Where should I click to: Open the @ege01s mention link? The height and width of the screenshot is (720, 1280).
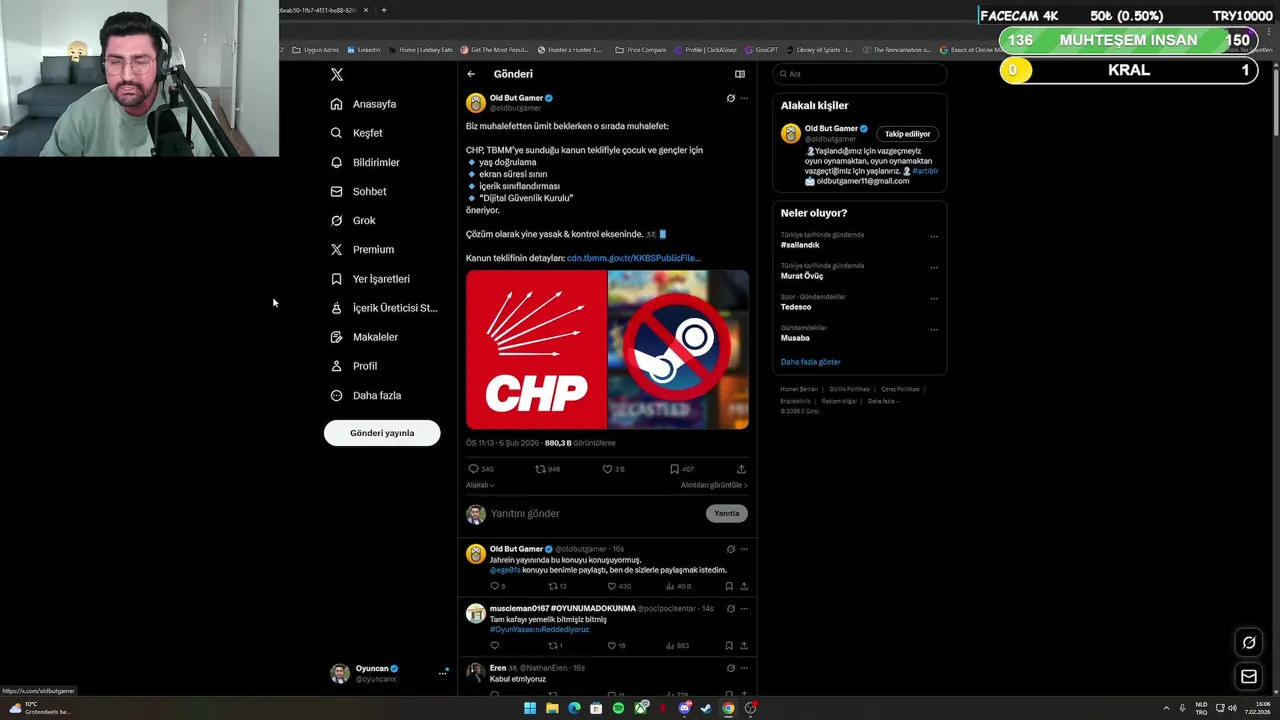[x=505, y=570]
